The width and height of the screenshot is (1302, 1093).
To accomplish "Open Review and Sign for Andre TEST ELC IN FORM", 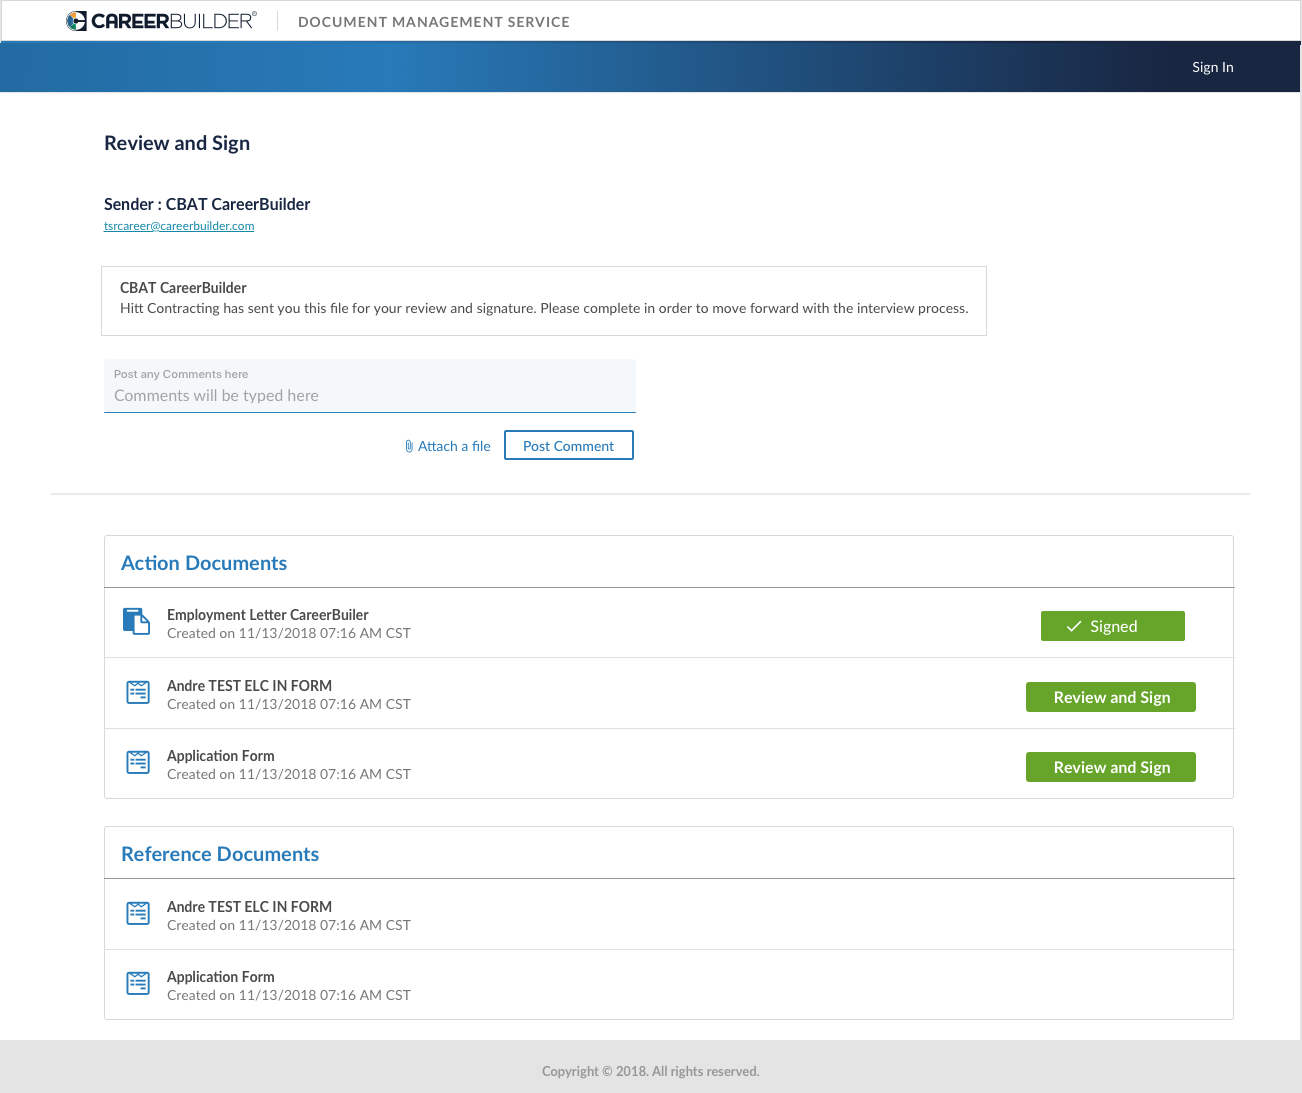I will pyautogui.click(x=1110, y=697).
